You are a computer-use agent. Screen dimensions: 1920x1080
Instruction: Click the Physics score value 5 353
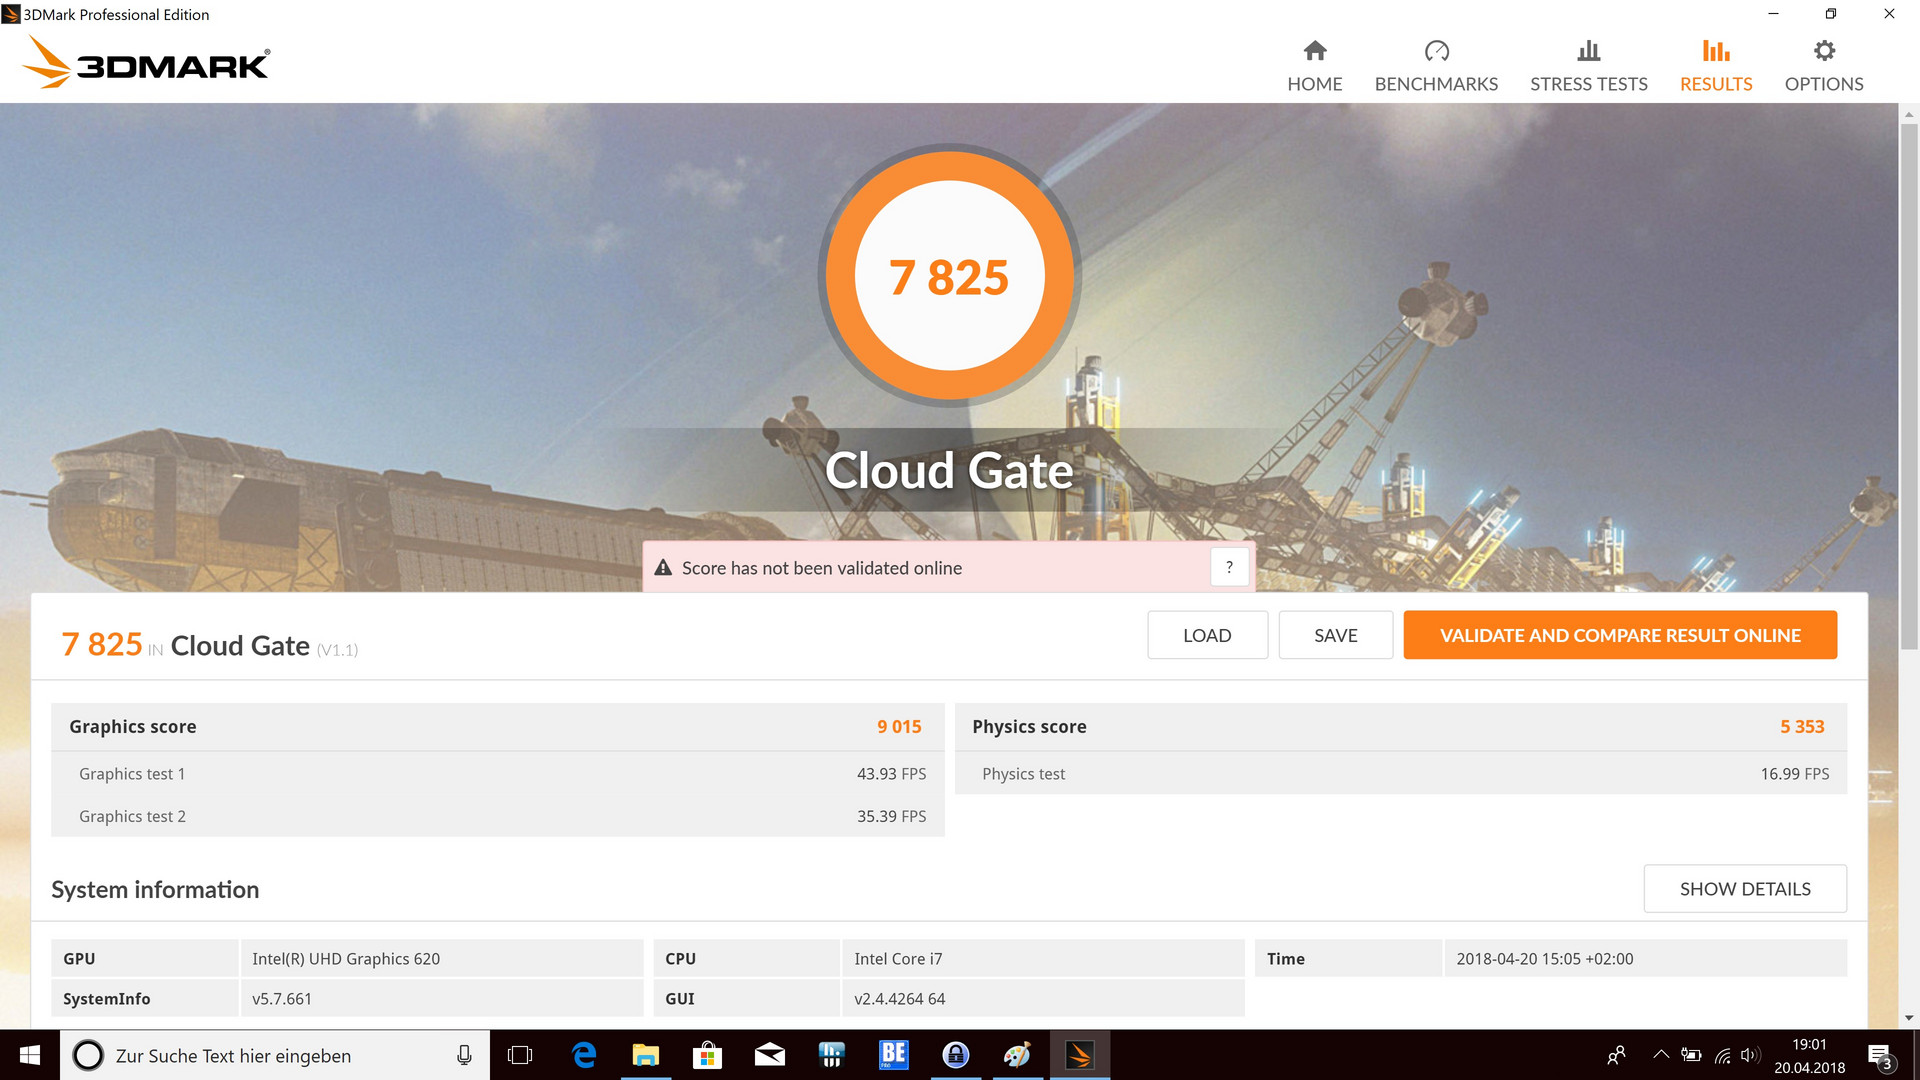point(1802,727)
